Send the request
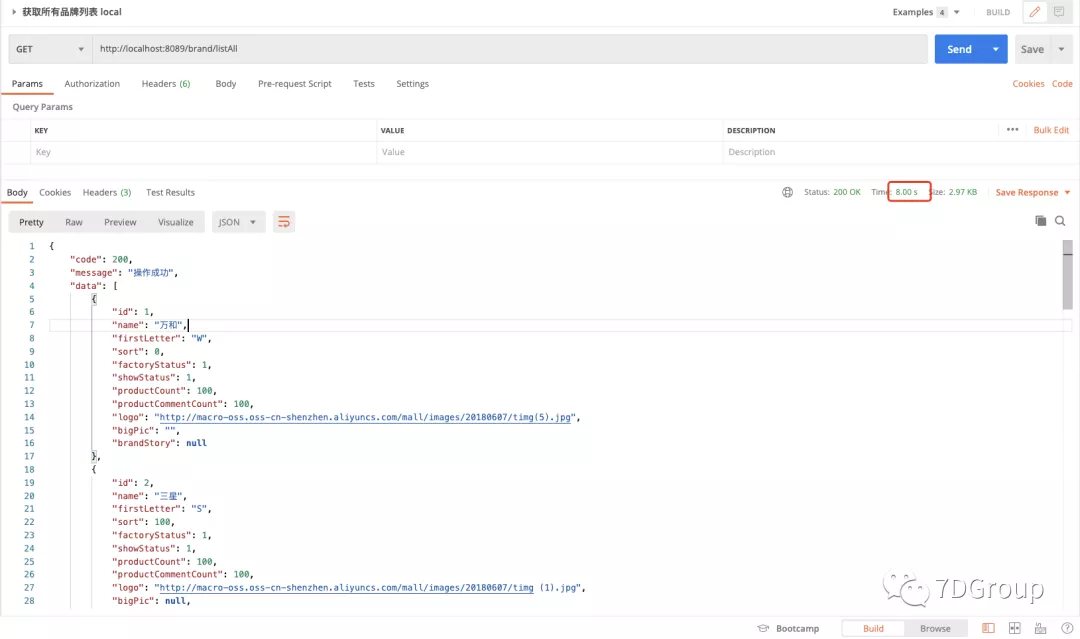1080x639 pixels. [x=959, y=49]
